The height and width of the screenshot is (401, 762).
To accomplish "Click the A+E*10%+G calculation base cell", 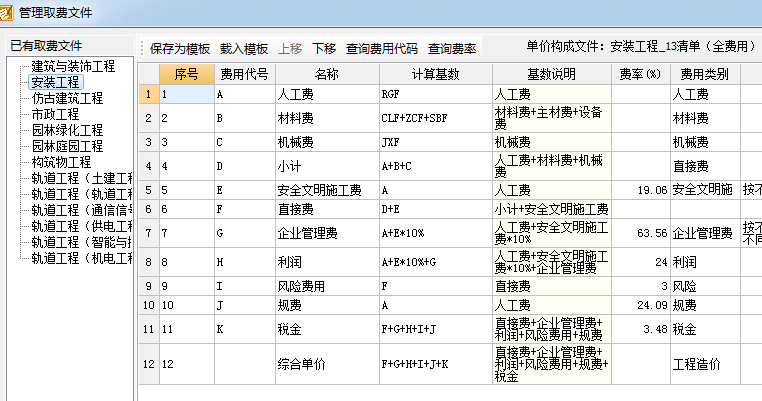I will coord(435,262).
